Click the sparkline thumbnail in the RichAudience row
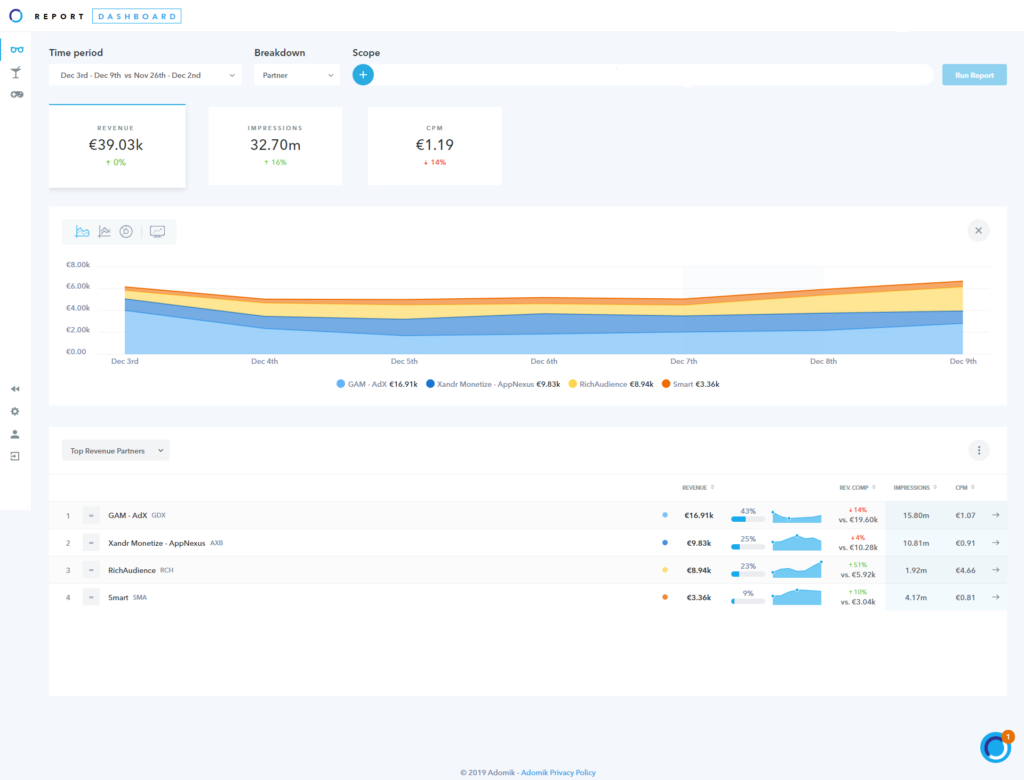Screen dimensions: 1024x780 [796, 570]
